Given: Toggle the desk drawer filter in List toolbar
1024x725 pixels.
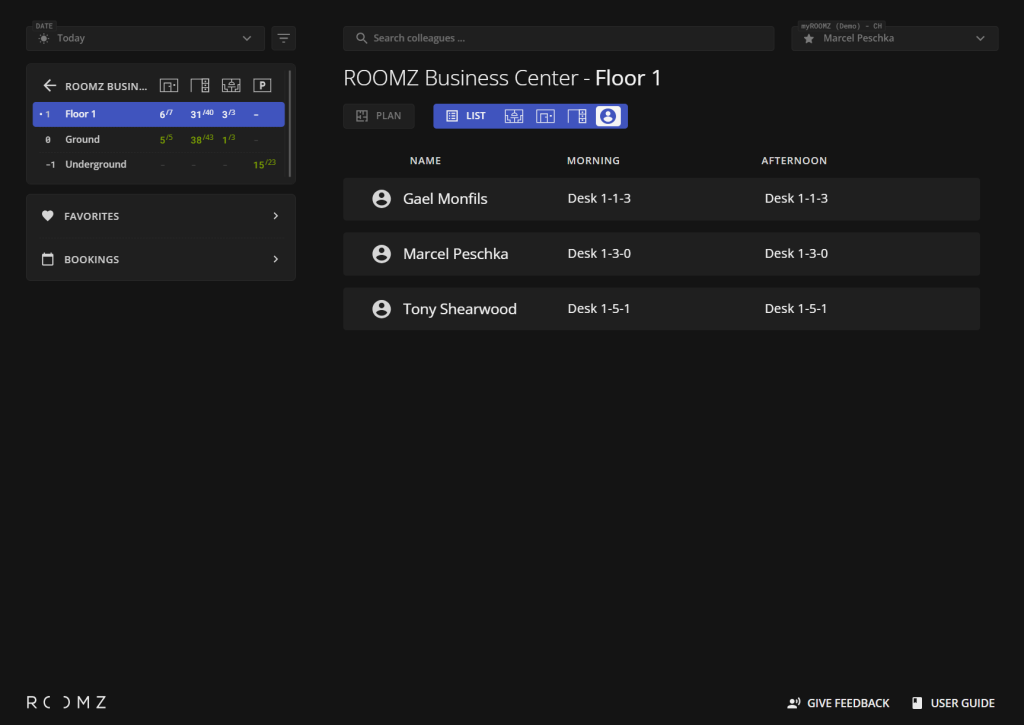Looking at the screenshot, I should point(576,116).
